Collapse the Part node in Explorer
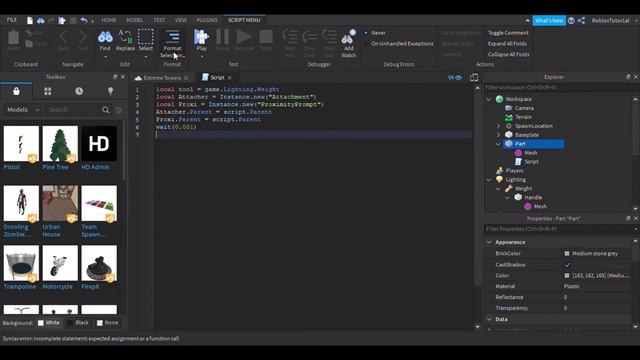 click(x=498, y=144)
